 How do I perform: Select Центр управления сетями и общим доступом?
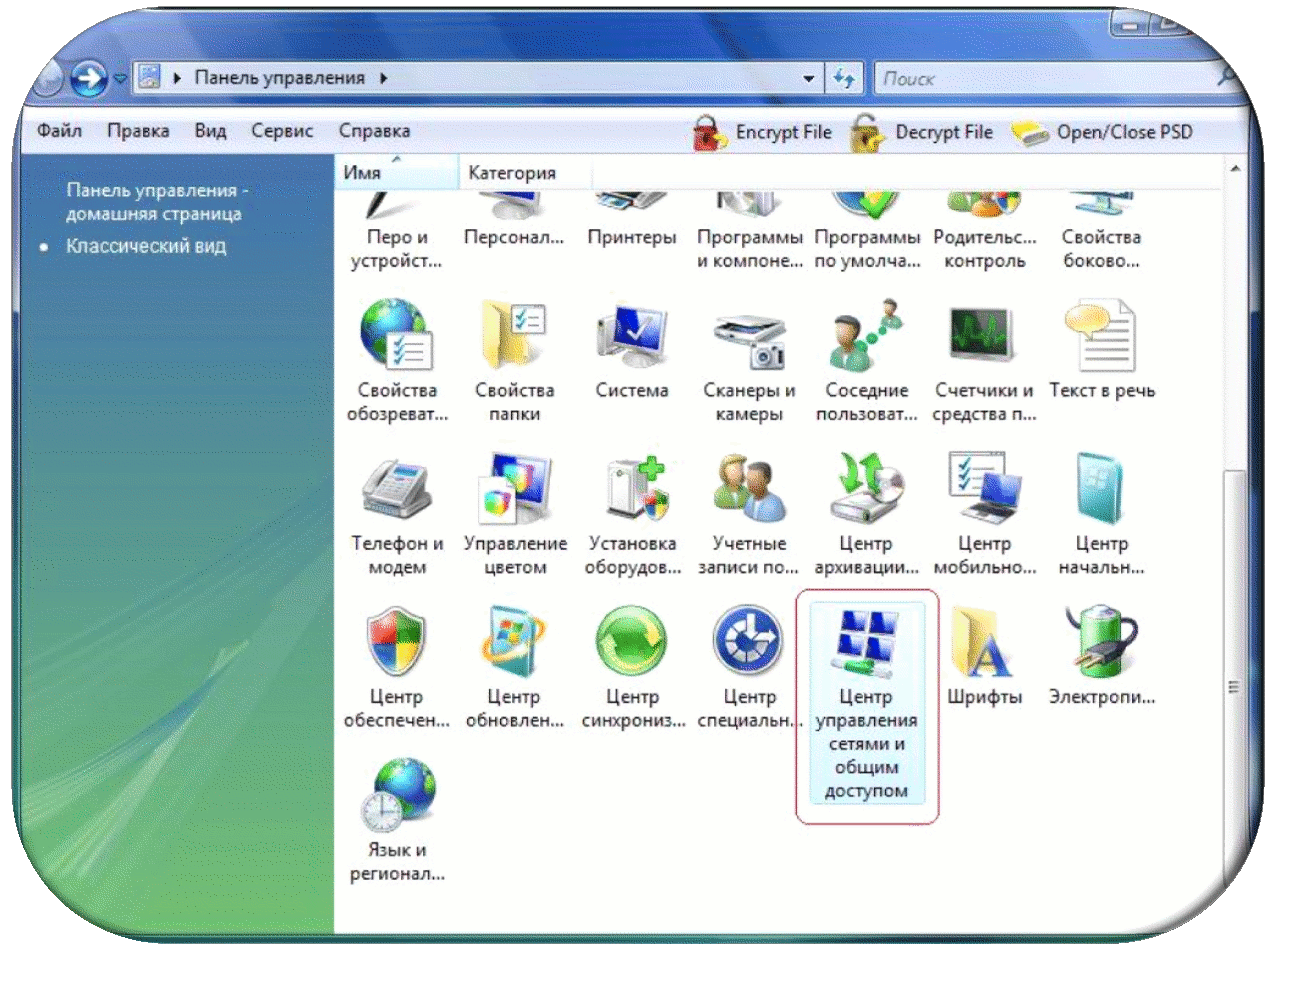pyautogui.click(x=866, y=705)
